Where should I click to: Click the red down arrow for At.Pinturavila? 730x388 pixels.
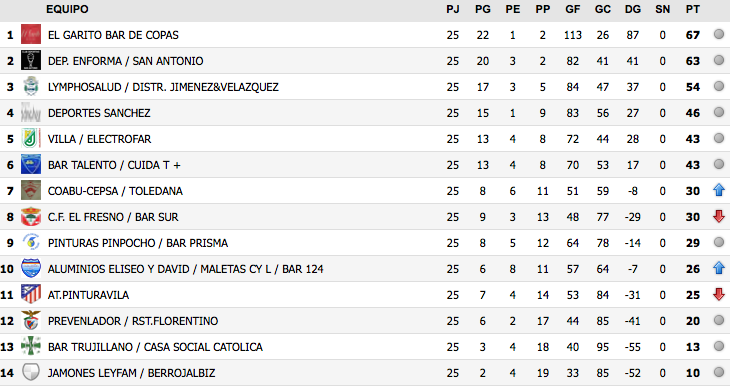coord(719,294)
